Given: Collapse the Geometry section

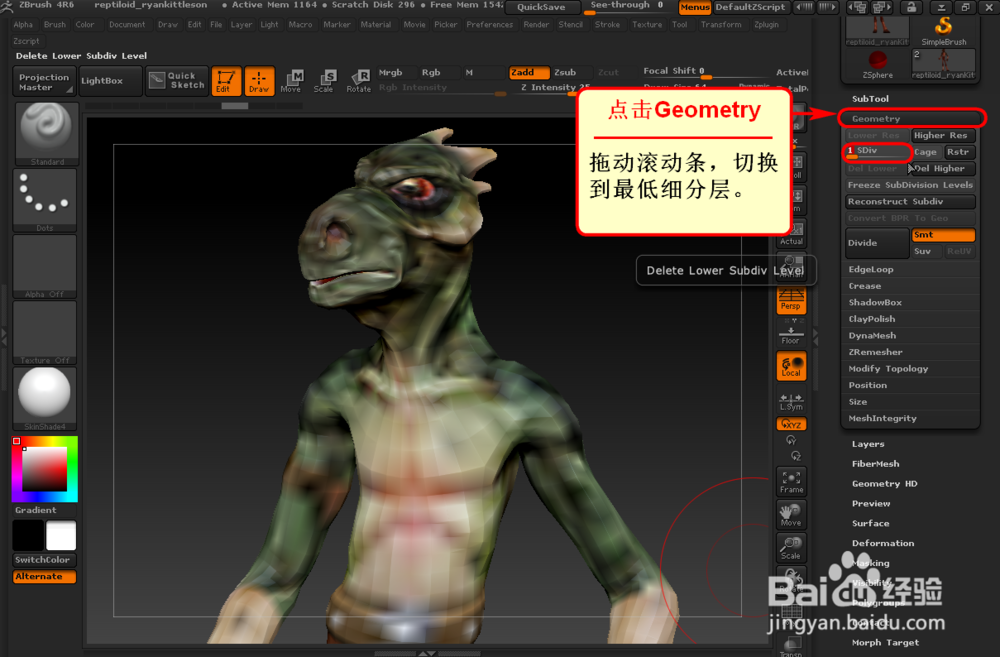Looking at the screenshot, I should pos(912,119).
